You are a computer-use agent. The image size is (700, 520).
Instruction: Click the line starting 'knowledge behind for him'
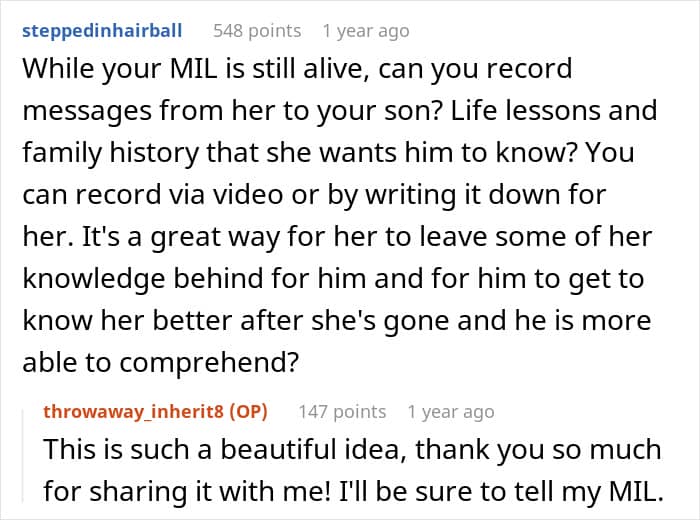[333, 279]
